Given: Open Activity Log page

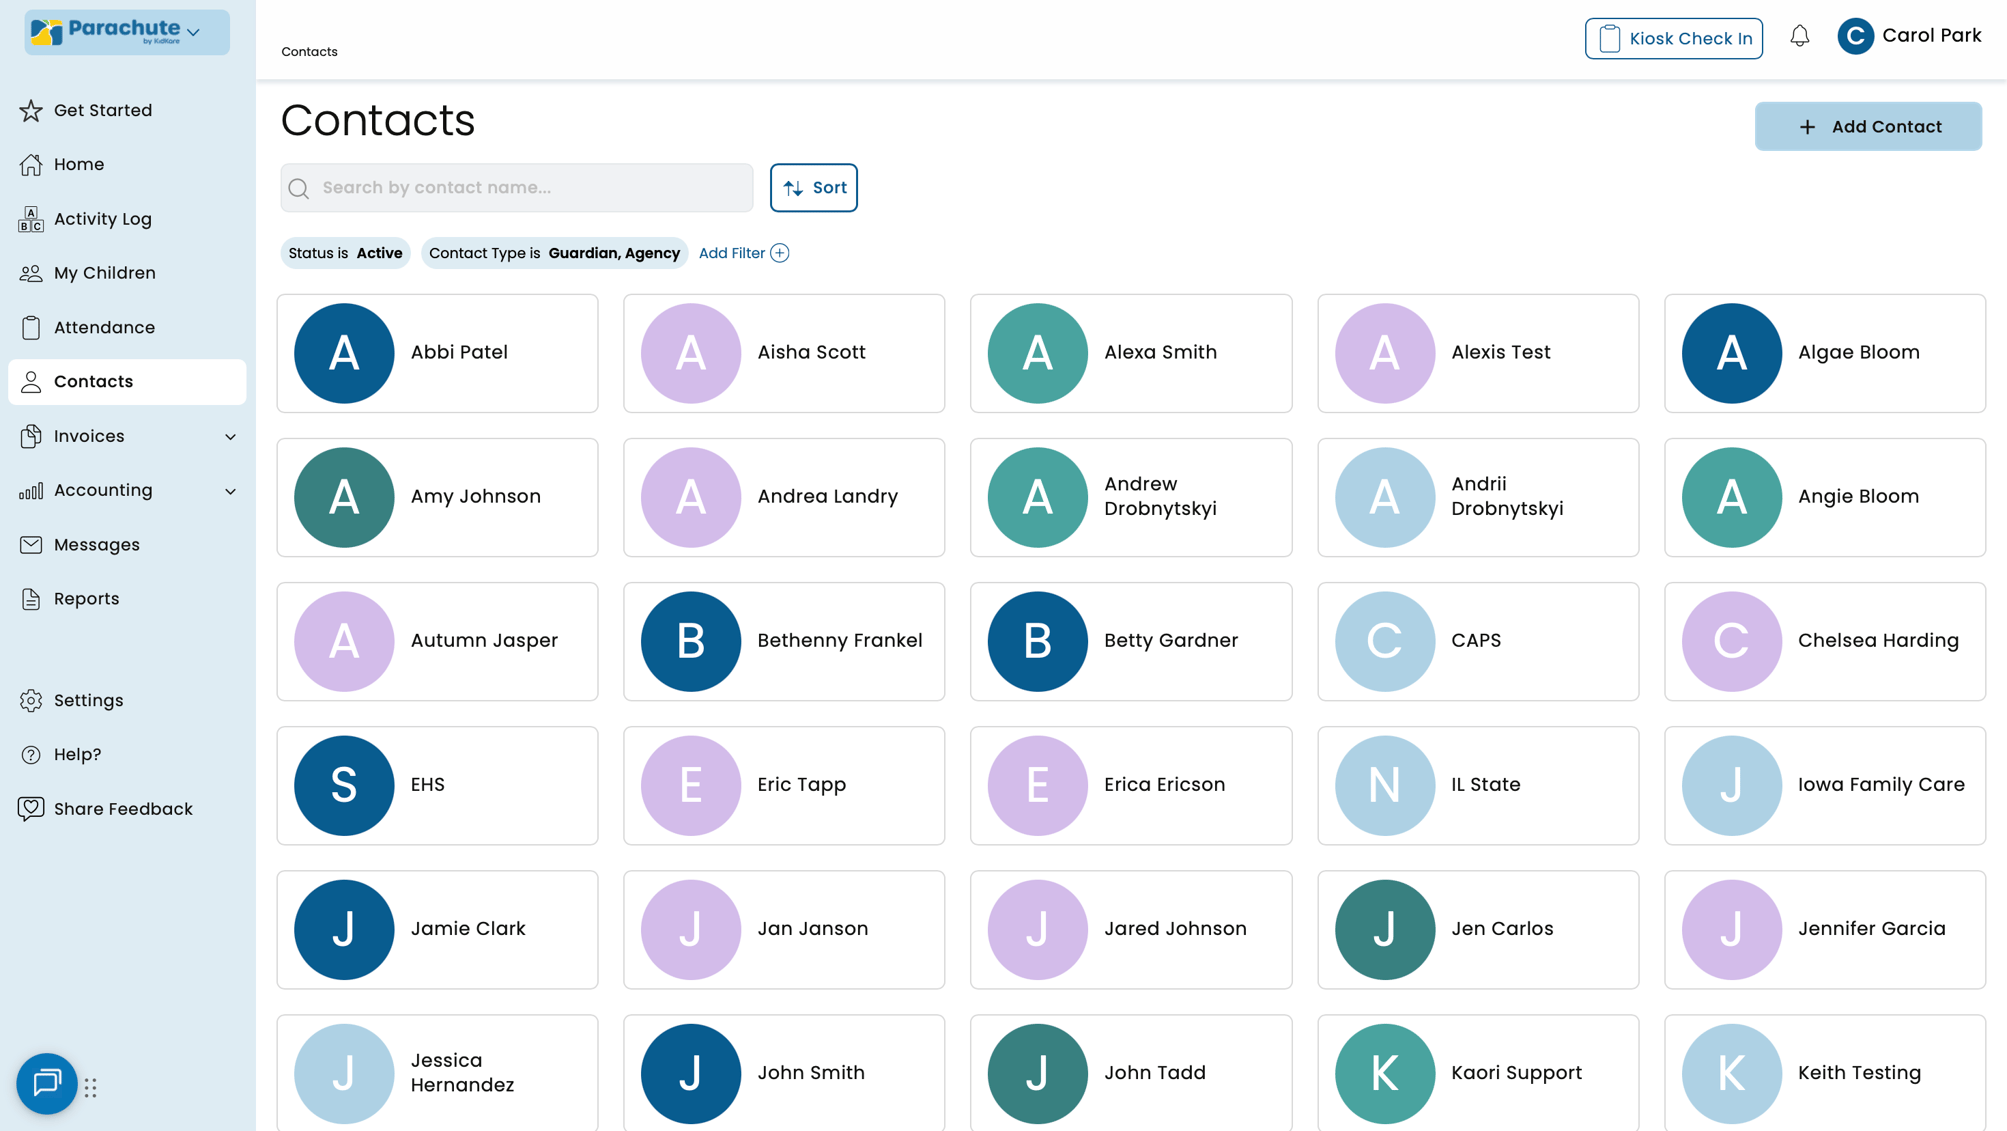Looking at the screenshot, I should (x=127, y=219).
